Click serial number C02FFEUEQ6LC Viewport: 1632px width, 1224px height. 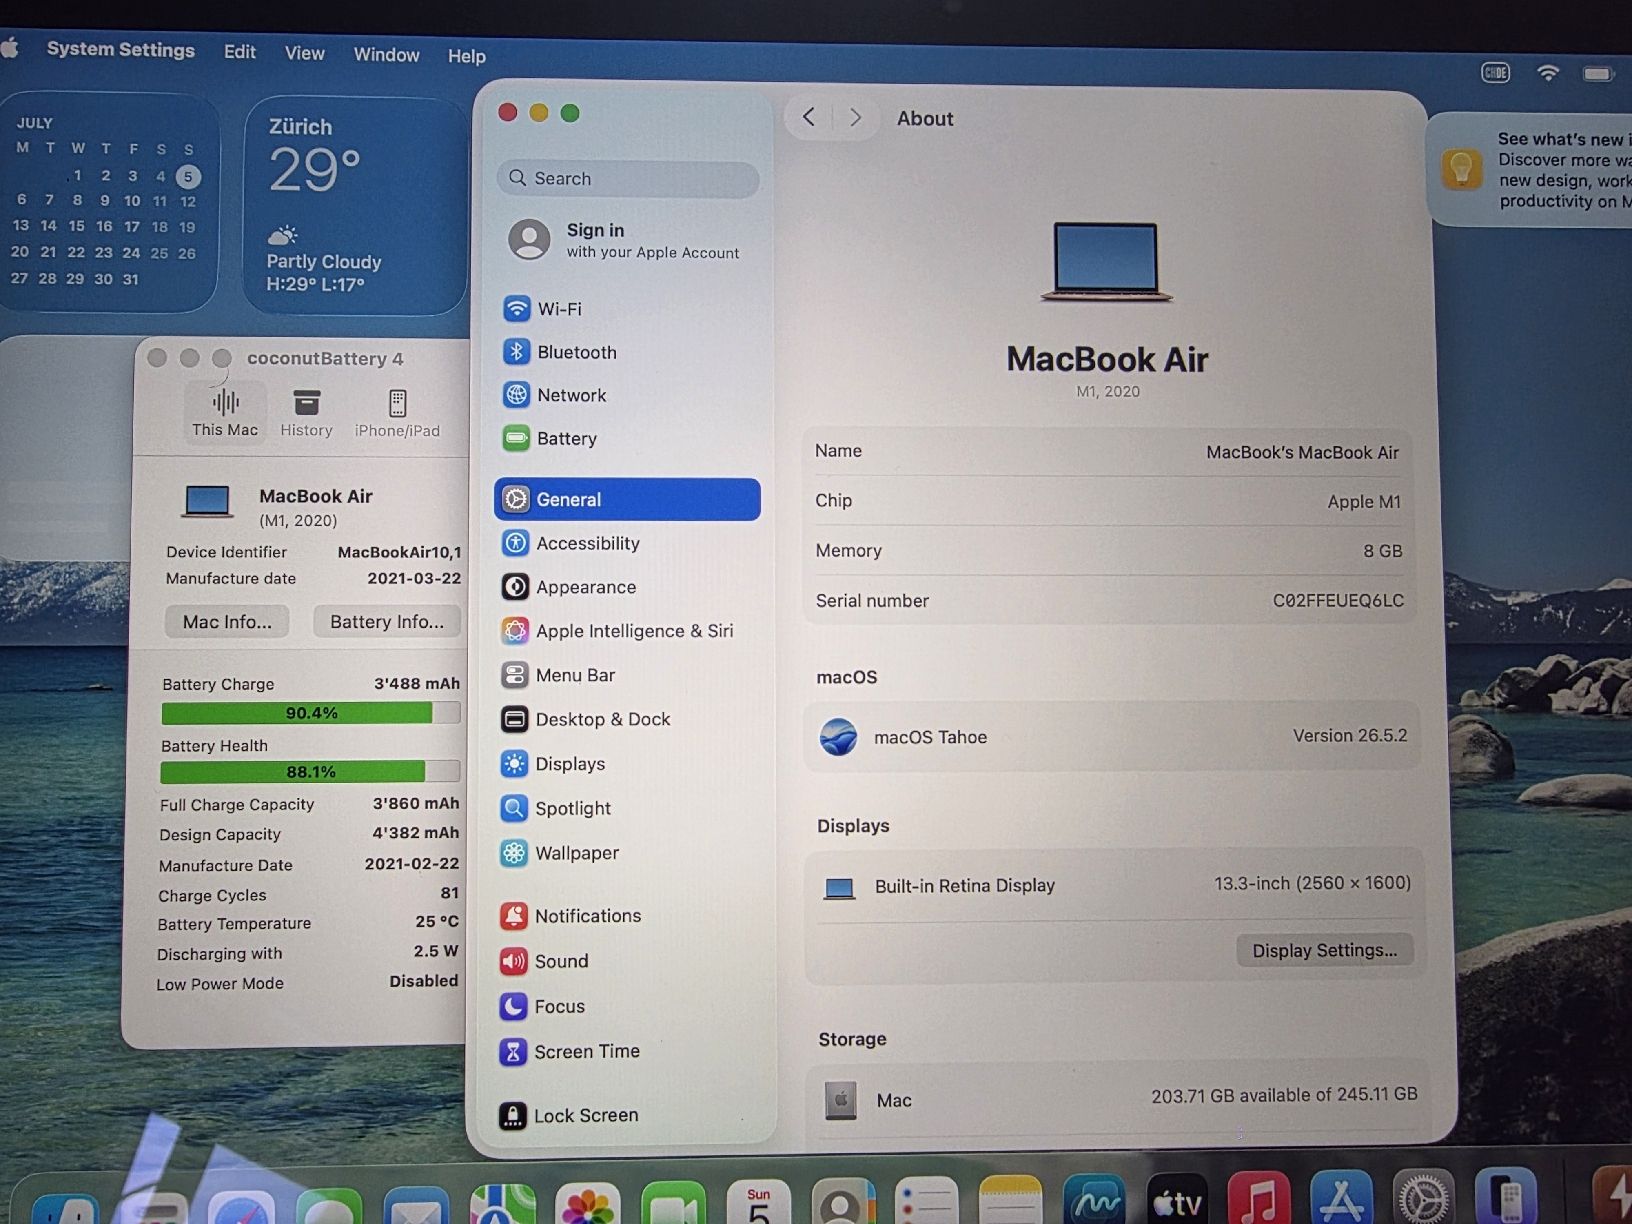point(1338,601)
